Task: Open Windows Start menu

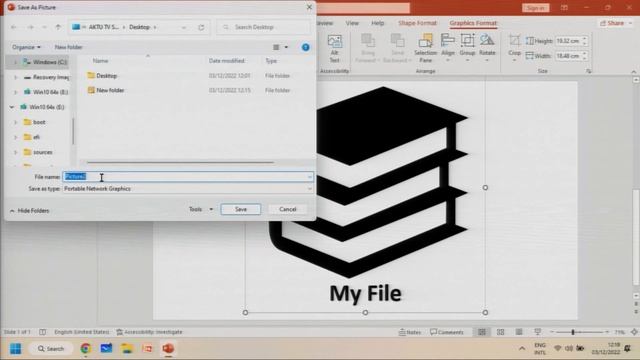Action: [x=16, y=349]
